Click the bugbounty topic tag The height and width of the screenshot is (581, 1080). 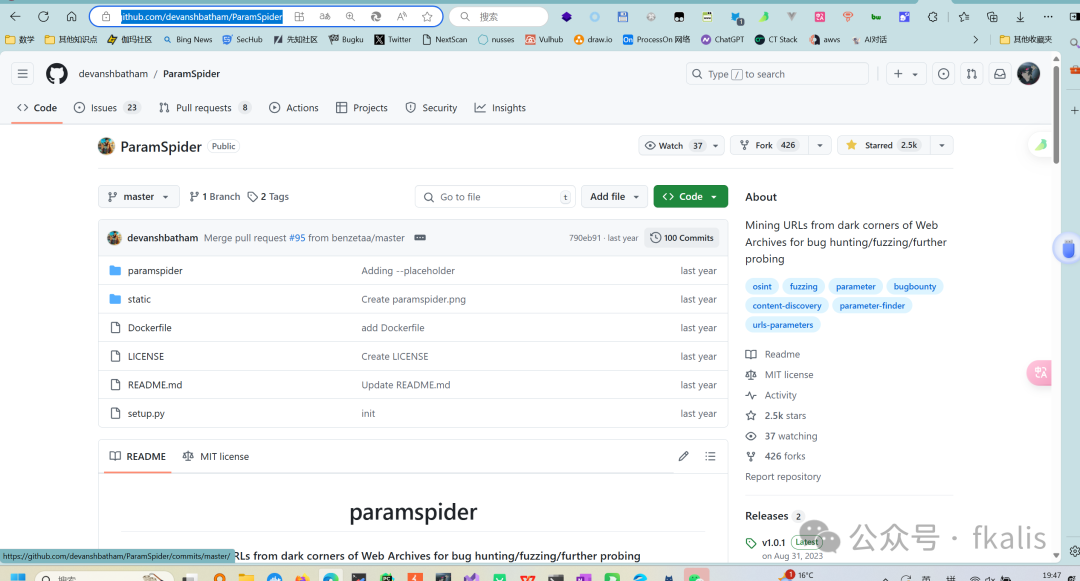click(x=915, y=286)
